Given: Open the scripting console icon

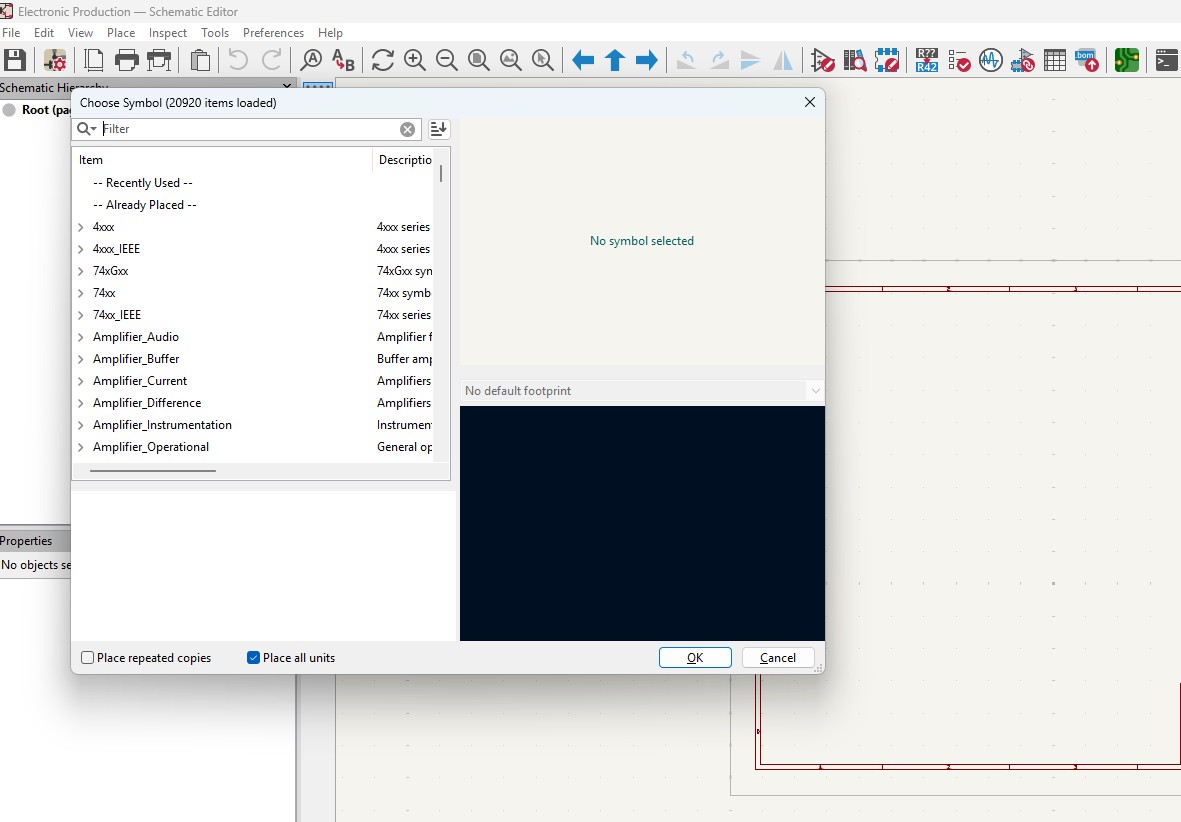Looking at the screenshot, I should point(1167,60).
